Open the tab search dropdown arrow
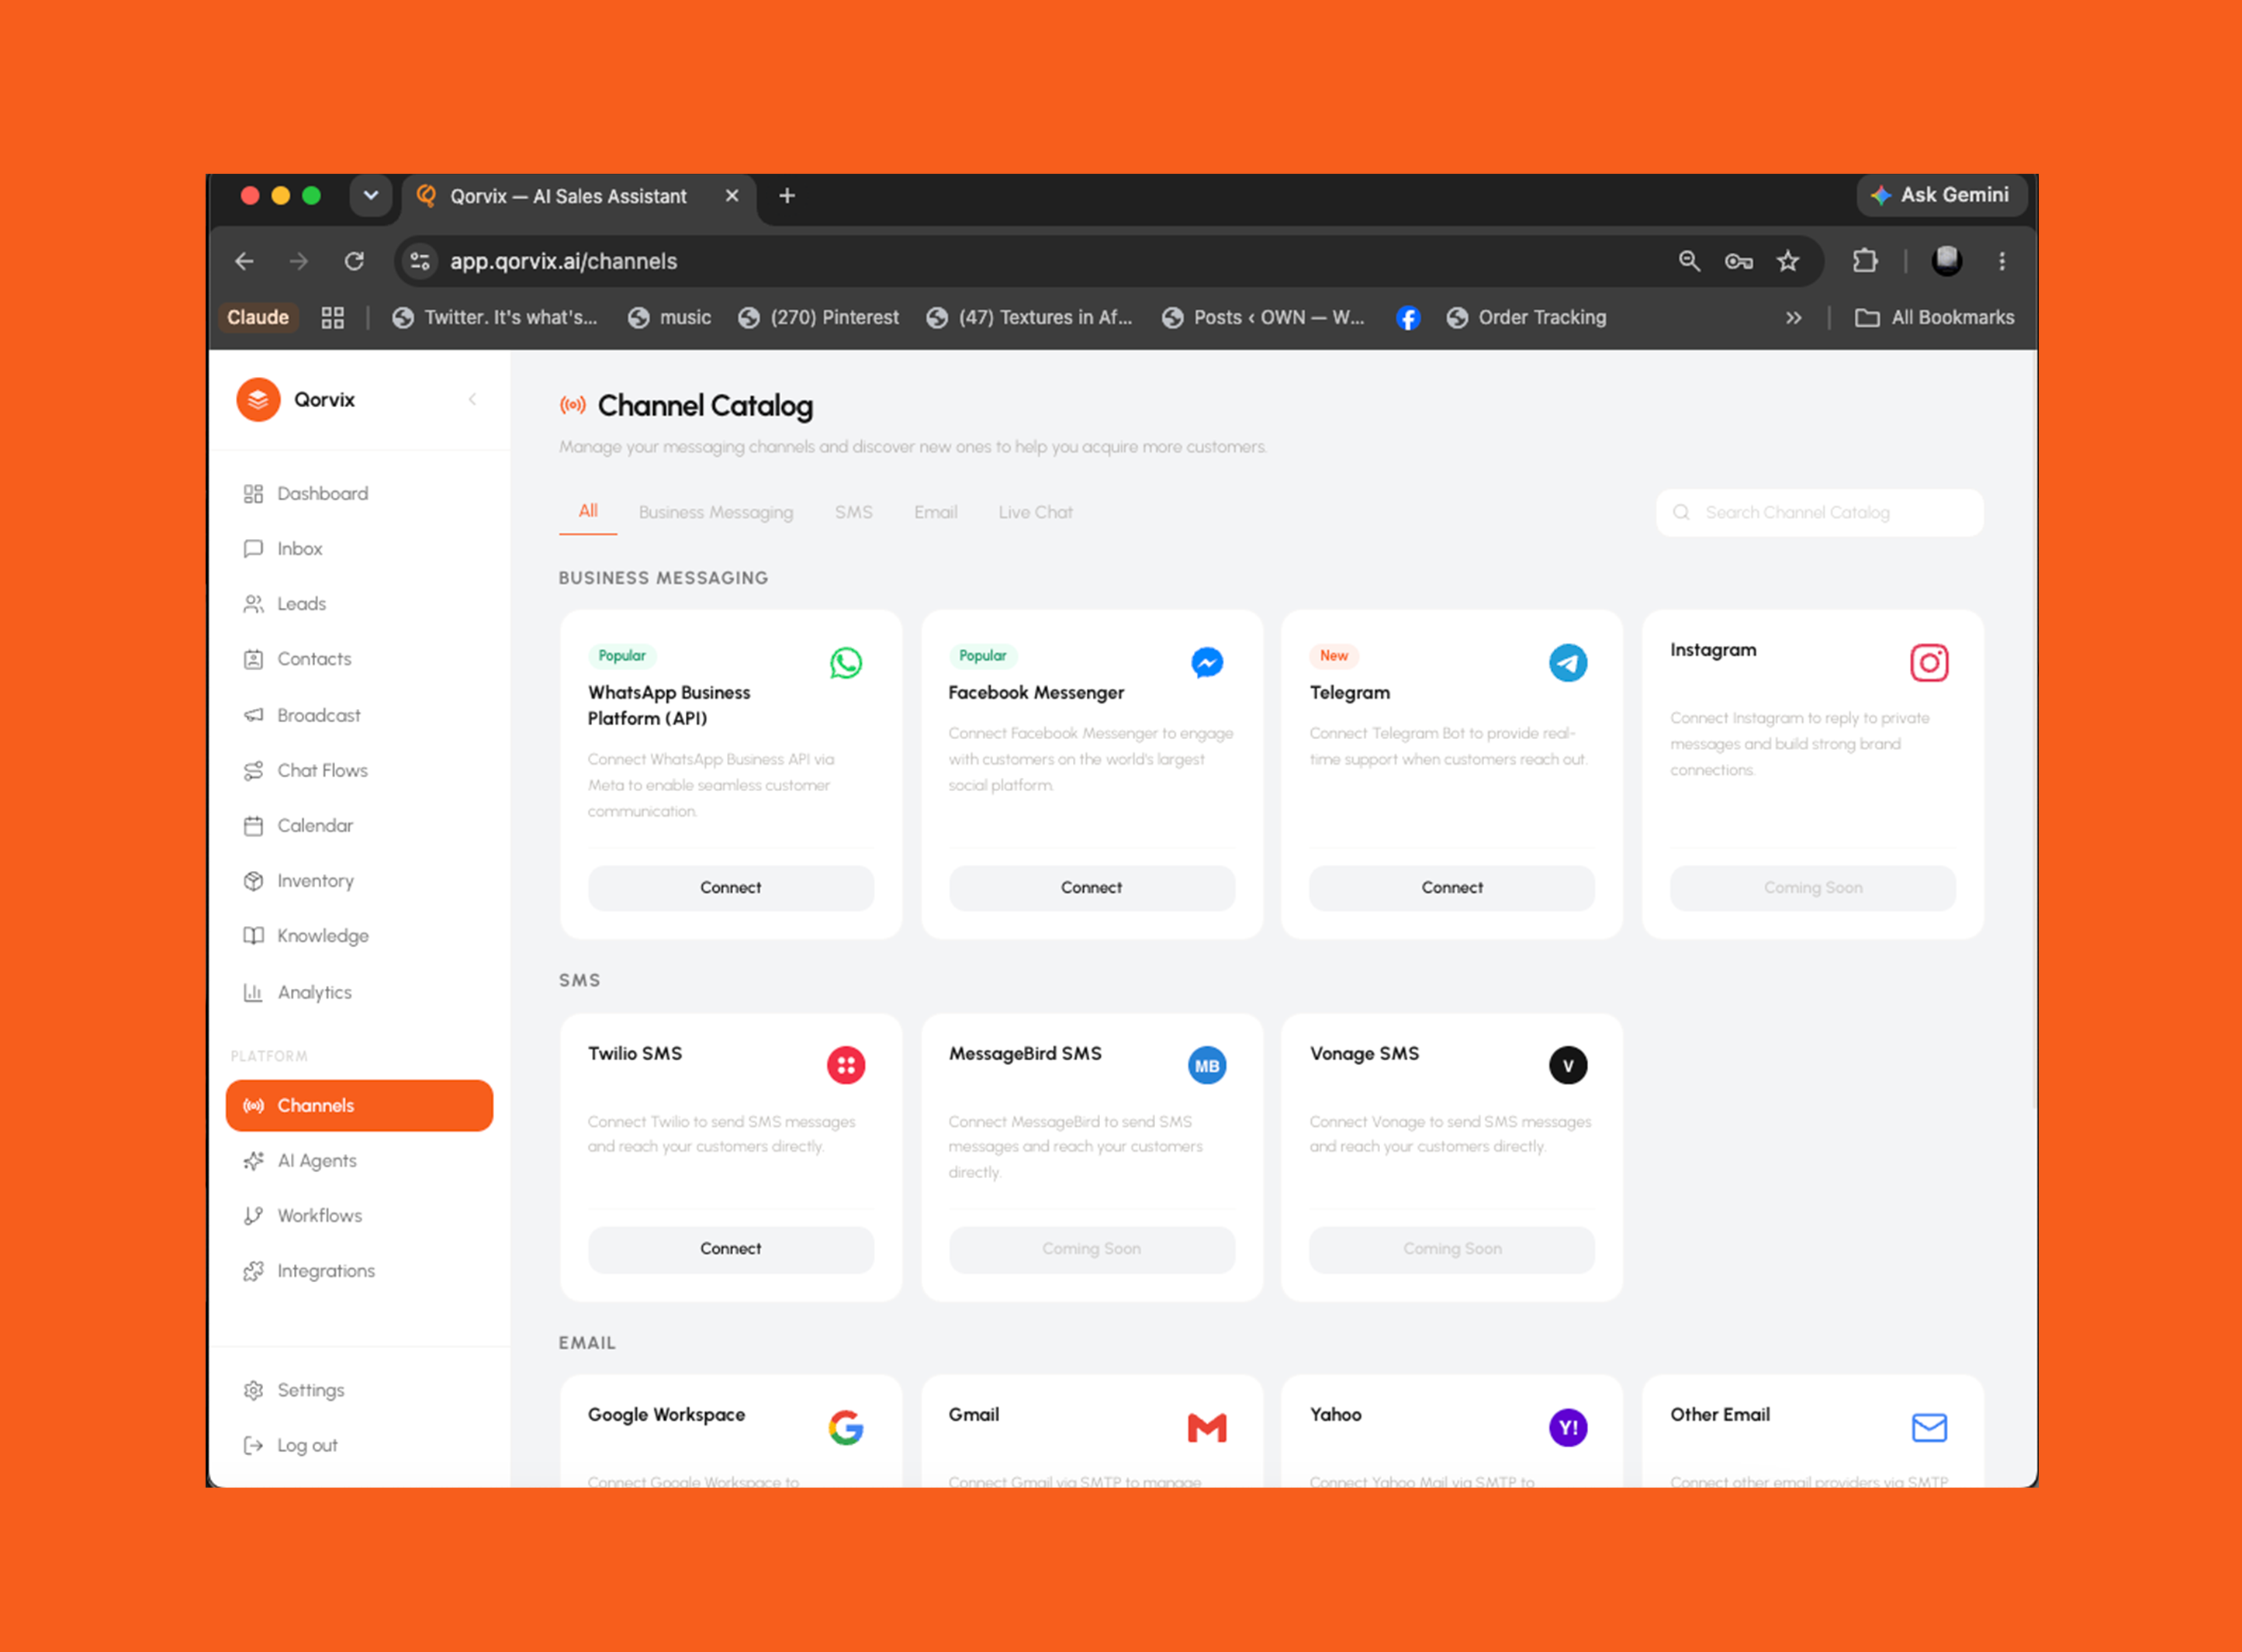Image resolution: width=2242 pixels, height=1652 pixels. tap(371, 195)
